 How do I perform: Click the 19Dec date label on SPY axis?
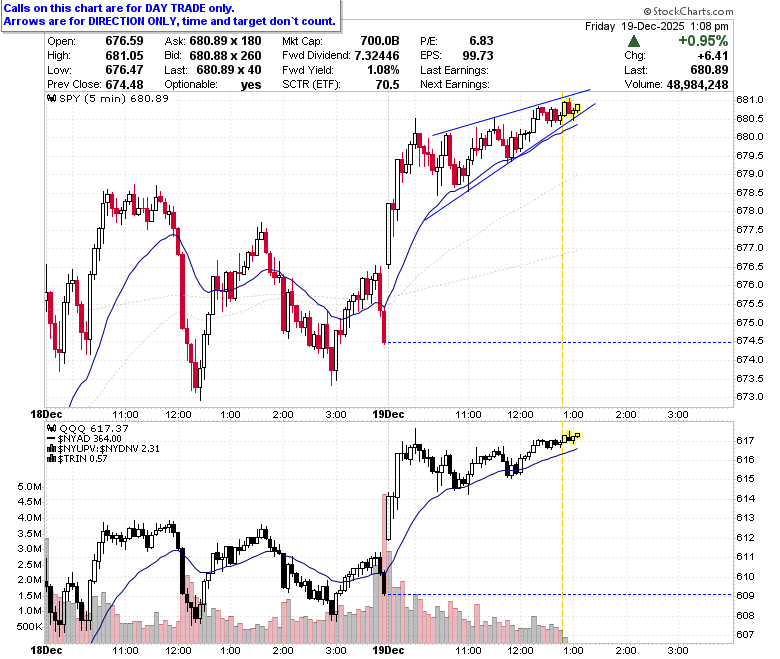(x=388, y=414)
